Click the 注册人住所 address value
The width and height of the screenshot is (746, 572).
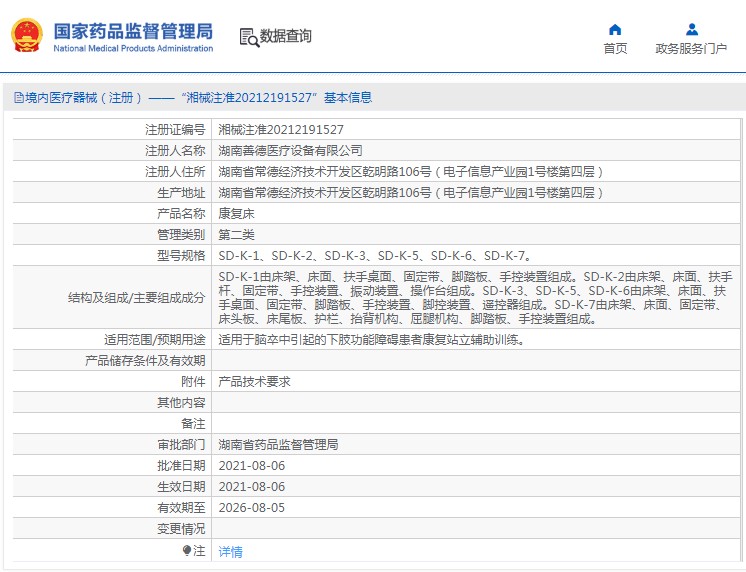411,171
